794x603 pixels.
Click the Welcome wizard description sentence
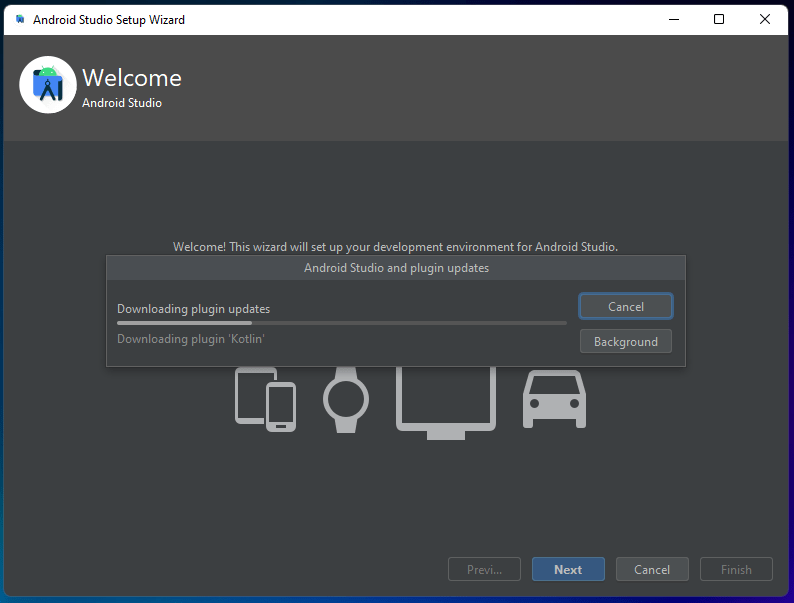395,247
